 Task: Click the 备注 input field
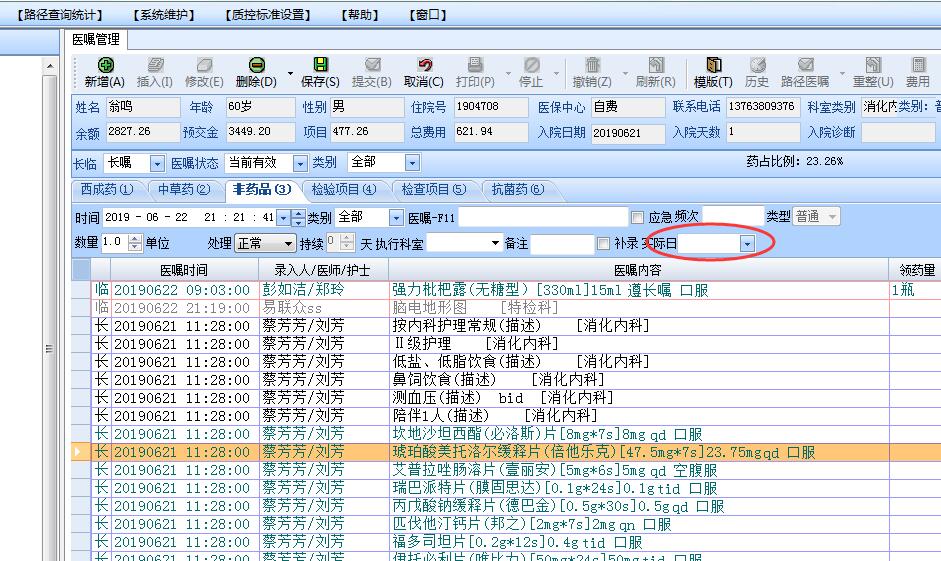[x=562, y=244]
